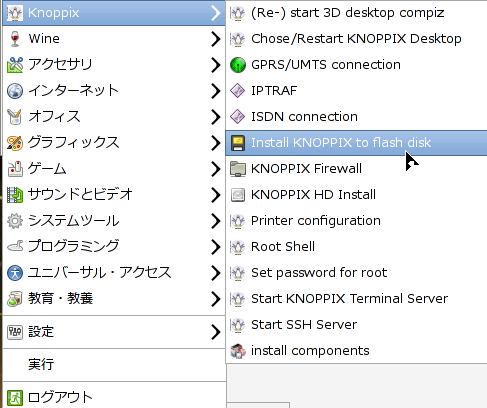Expand the アクセサリ submenu arrow

216,65
